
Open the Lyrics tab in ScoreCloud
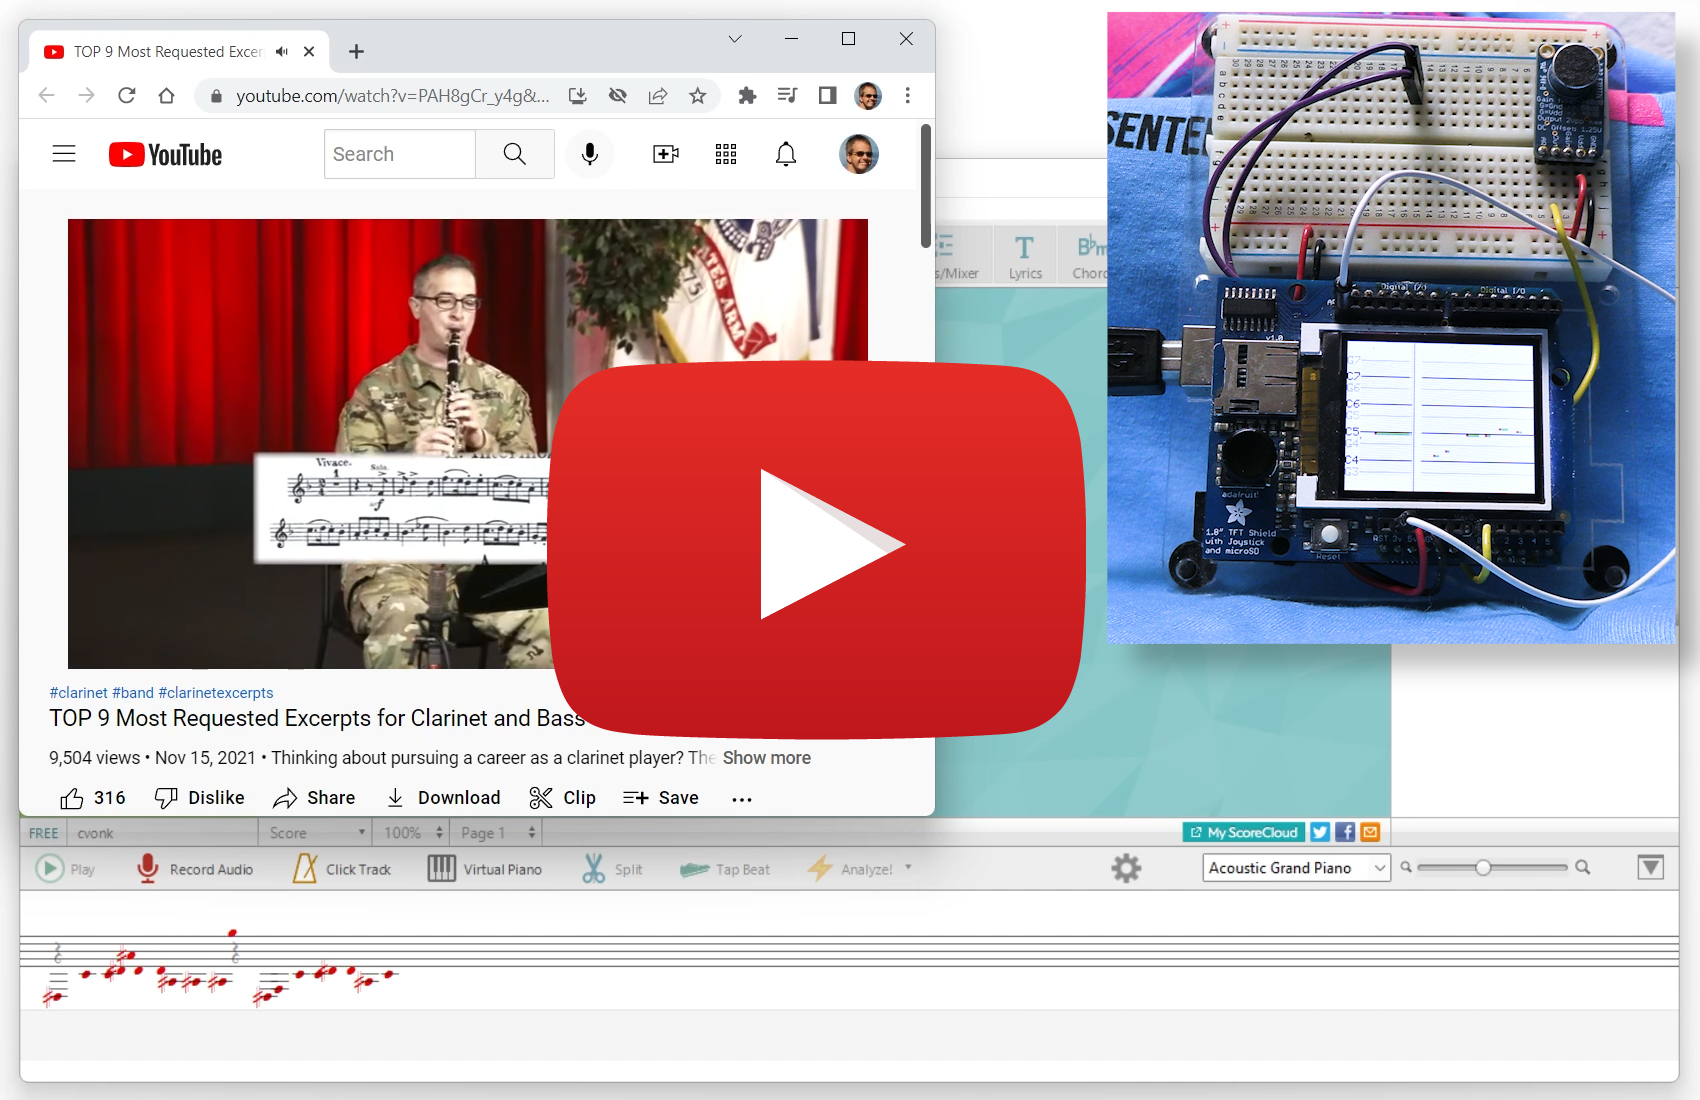(x=1025, y=256)
